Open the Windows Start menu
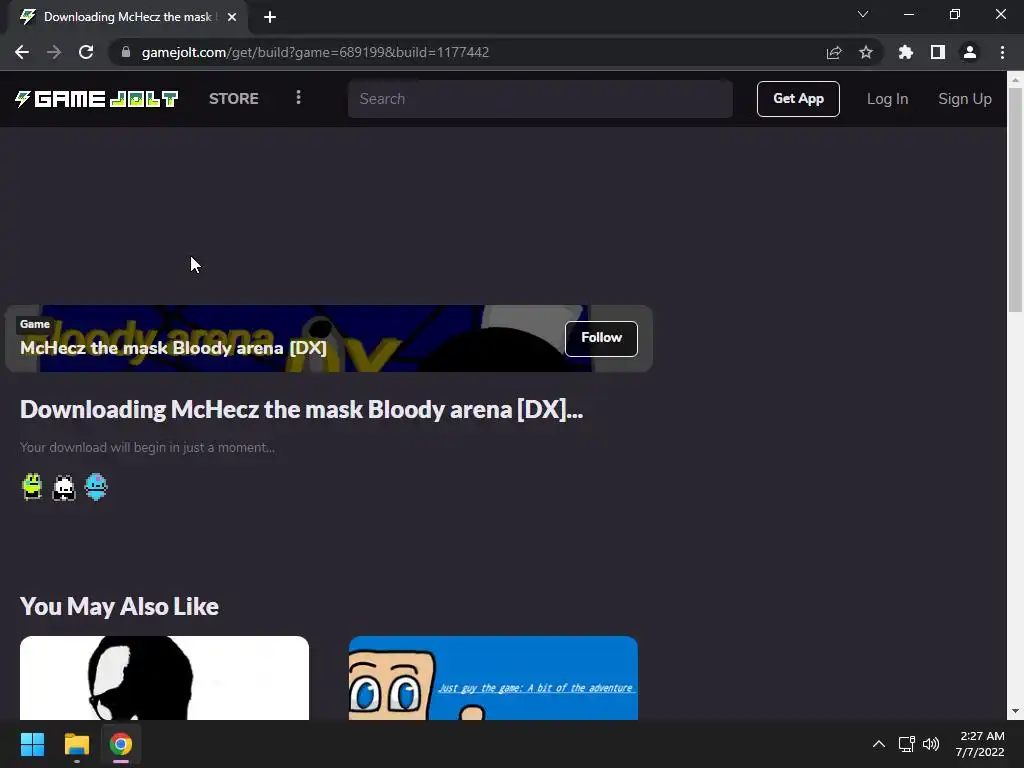The image size is (1024, 768). pos(32,744)
